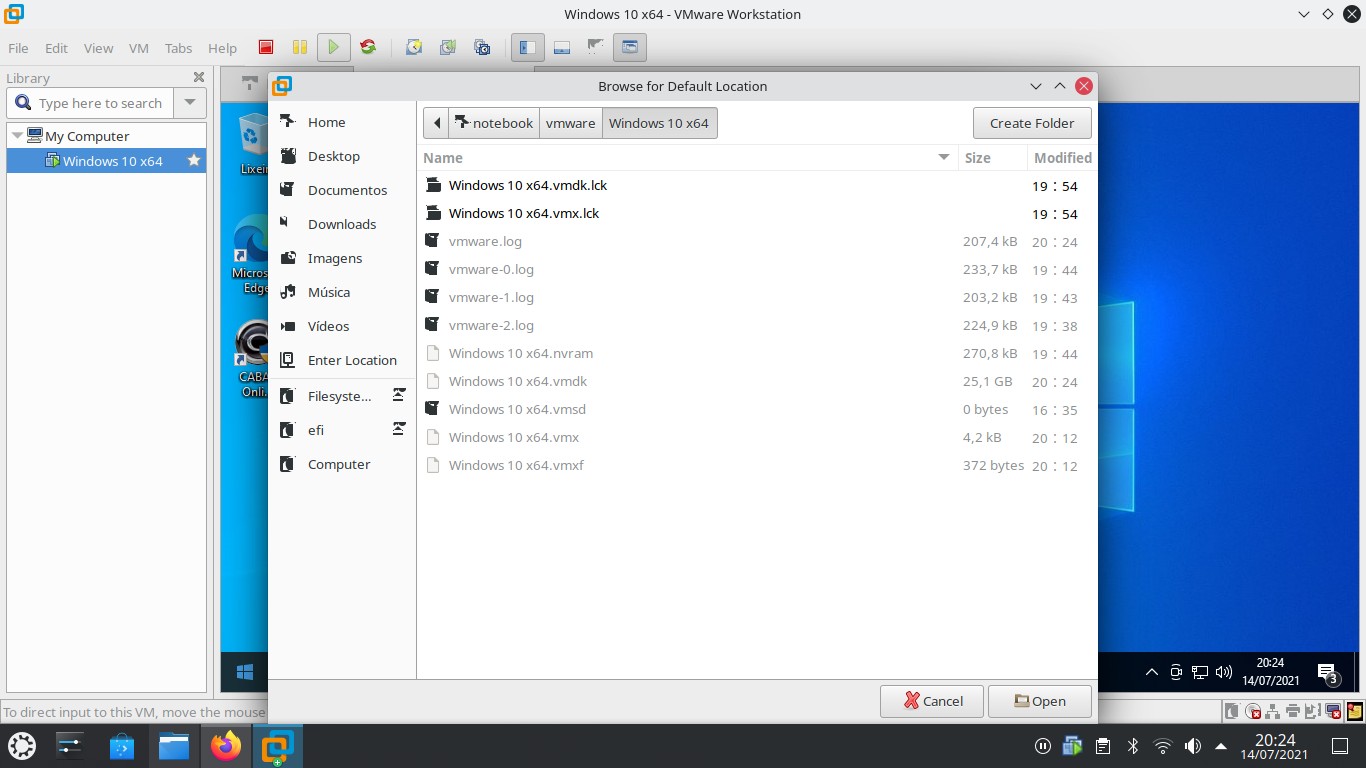Select the Windows 10 x64.vmdk.lck folder
The image size is (1366, 768).
pyautogui.click(x=756, y=185)
